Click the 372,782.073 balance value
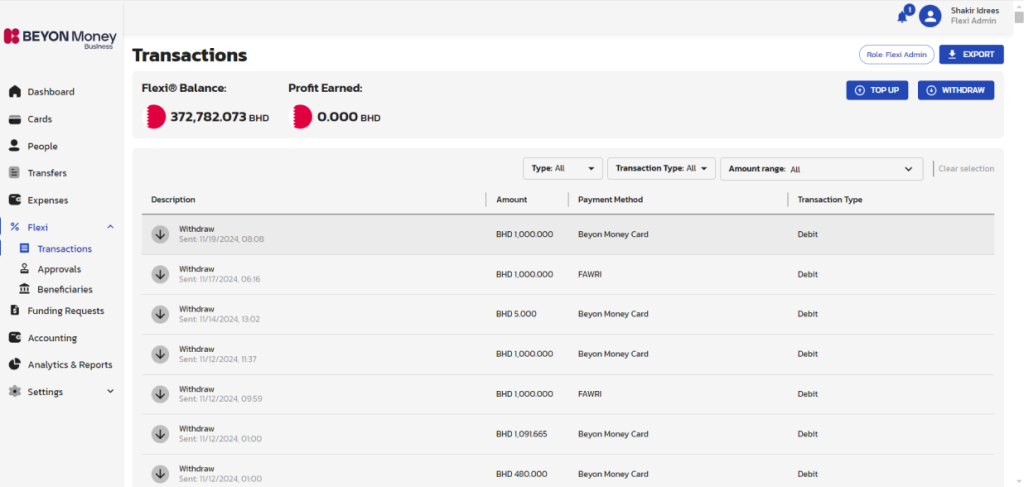This screenshot has width=1024, height=487. (208, 117)
